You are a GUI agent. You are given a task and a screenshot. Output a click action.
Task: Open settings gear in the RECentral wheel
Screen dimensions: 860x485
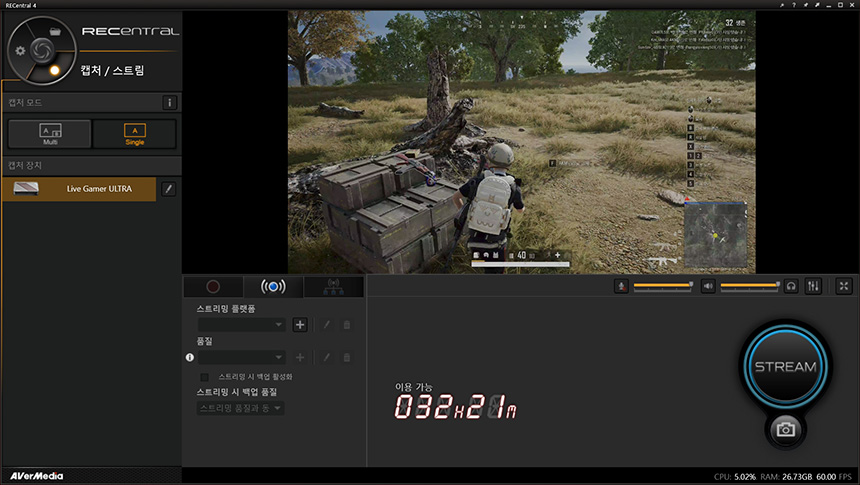[20, 50]
